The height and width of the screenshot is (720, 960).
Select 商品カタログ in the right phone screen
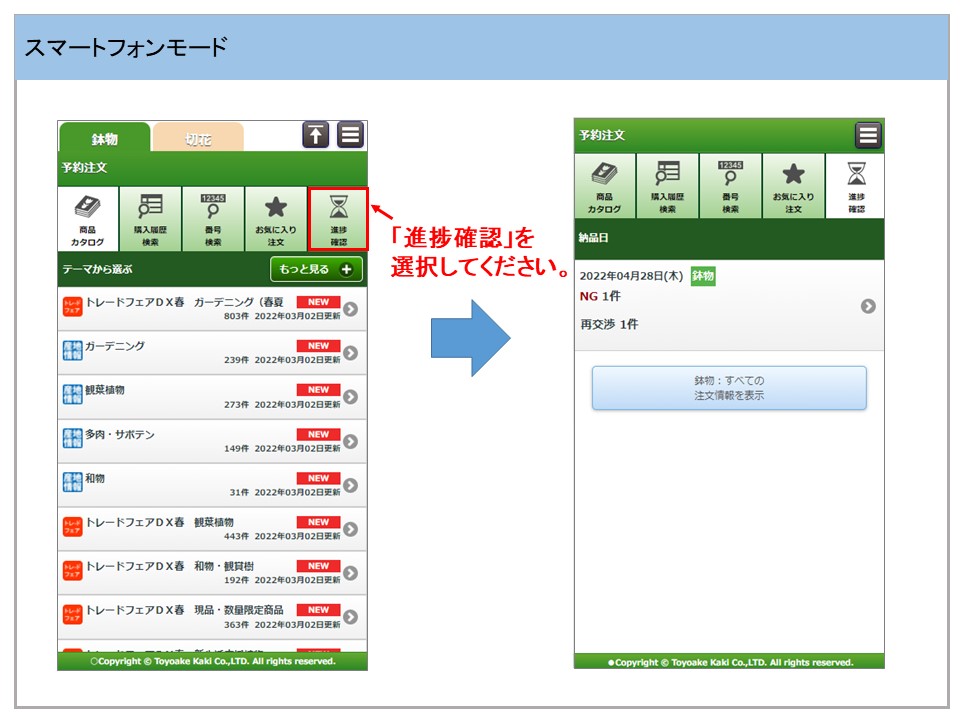coord(605,186)
